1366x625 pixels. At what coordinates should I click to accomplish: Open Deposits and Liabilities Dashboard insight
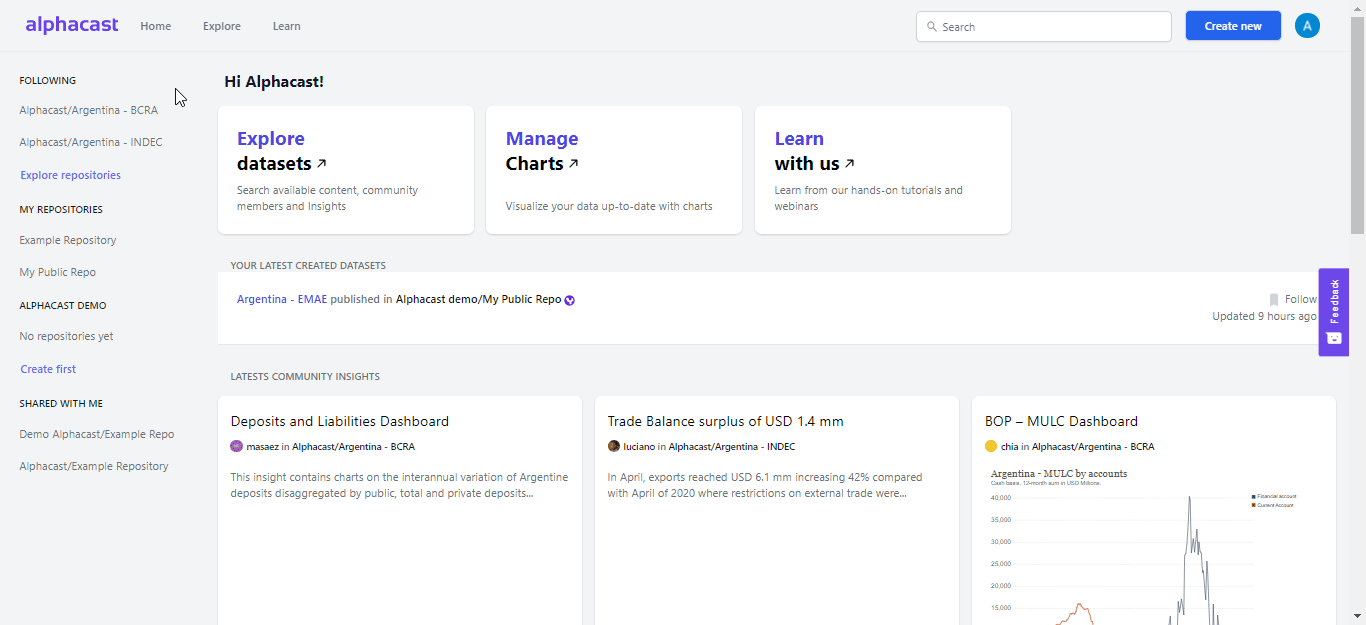pyautogui.click(x=340, y=421)
